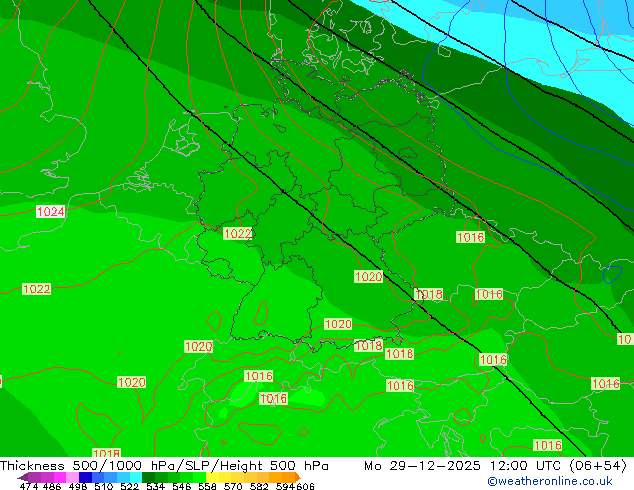Click the 510 legend value
This screenshot has width=634, height=490.
(x=104, y=486)
